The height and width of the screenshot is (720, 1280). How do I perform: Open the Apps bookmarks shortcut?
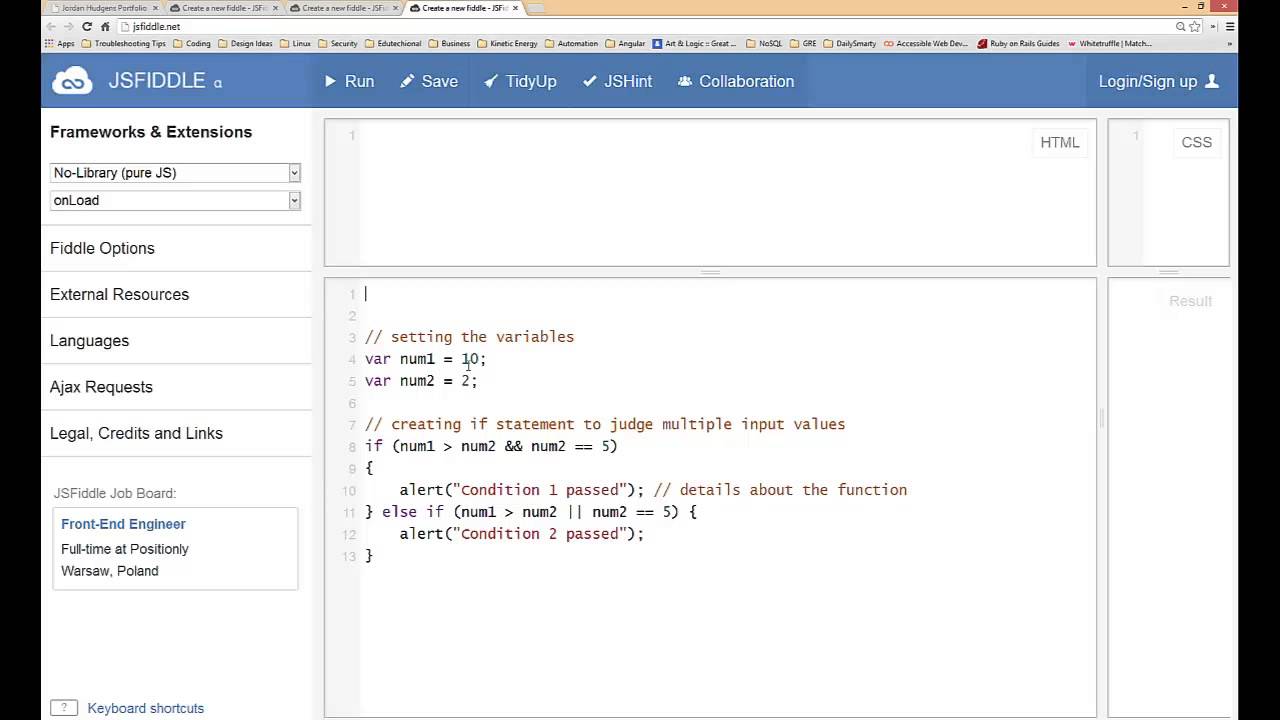click(x=60, y=44)
